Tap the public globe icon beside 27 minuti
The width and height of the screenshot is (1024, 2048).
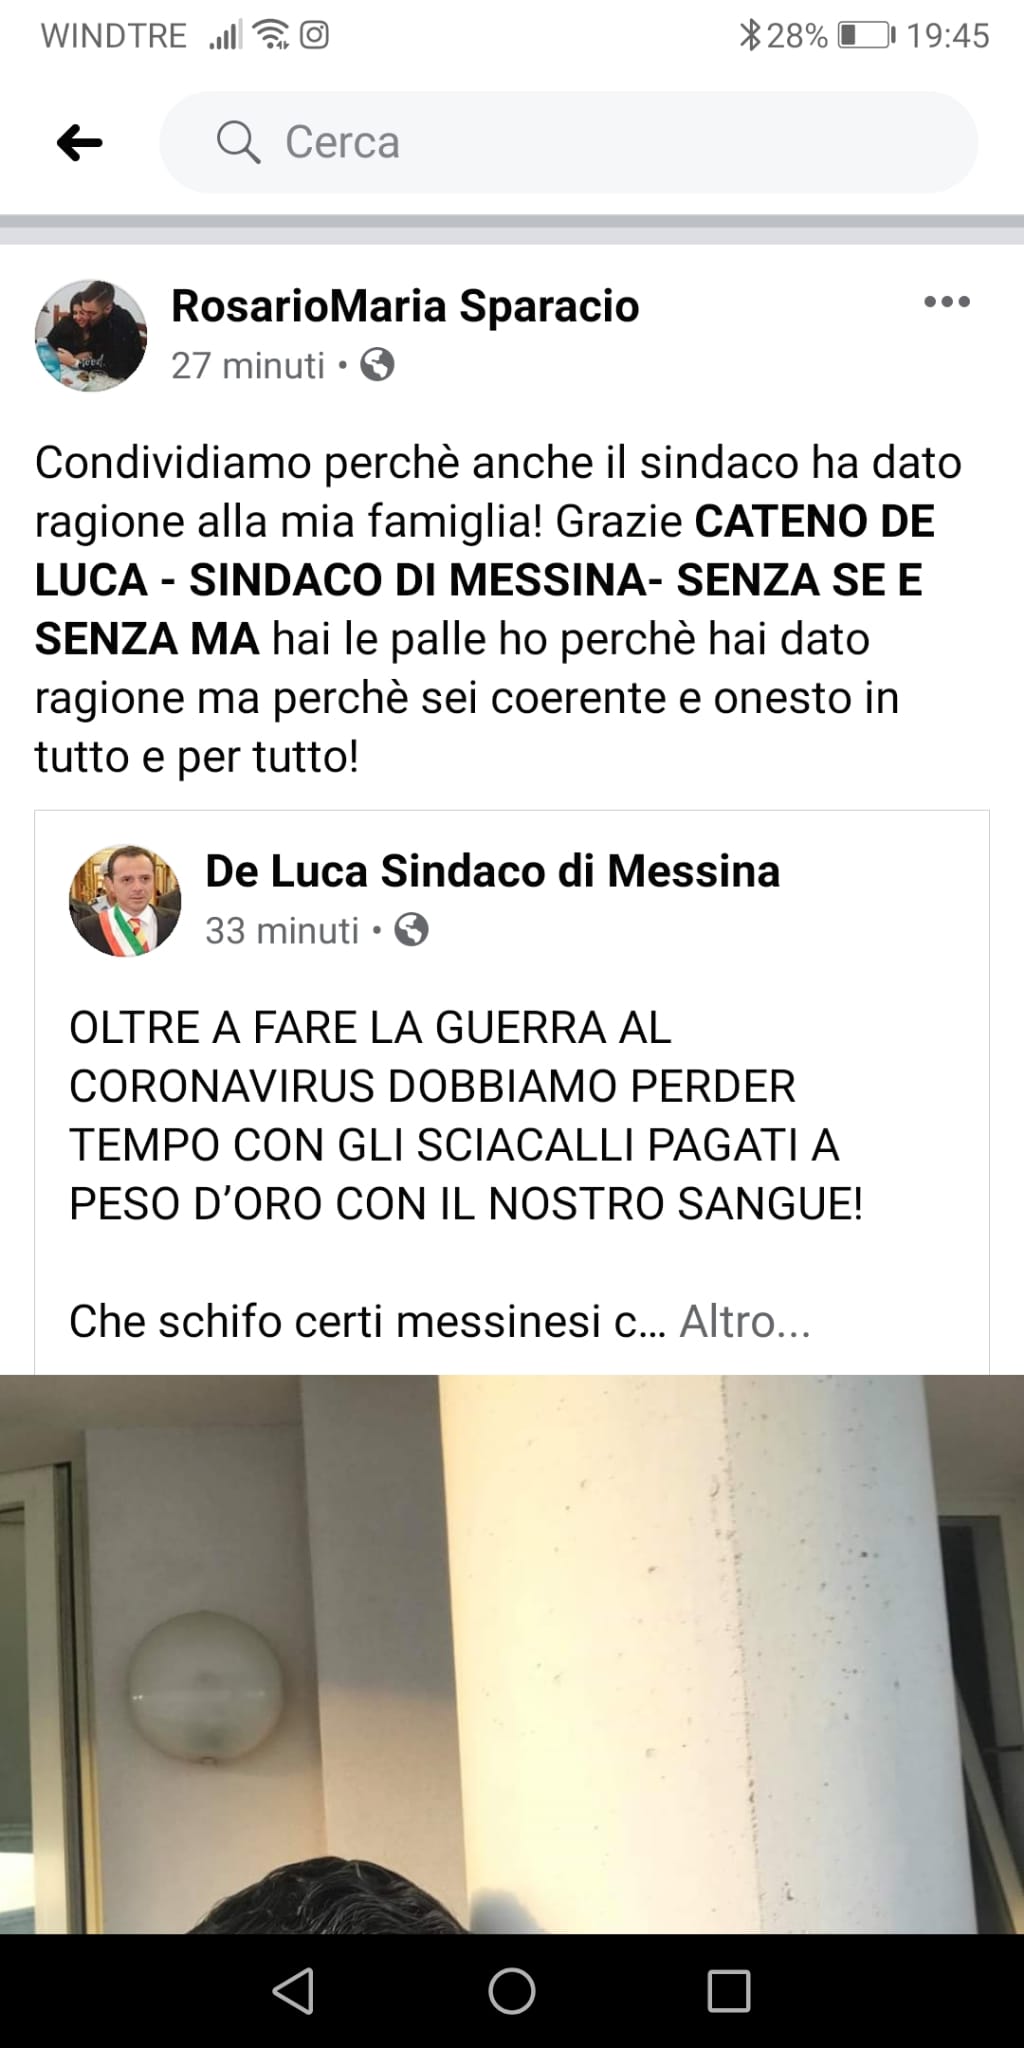[377, 365]
